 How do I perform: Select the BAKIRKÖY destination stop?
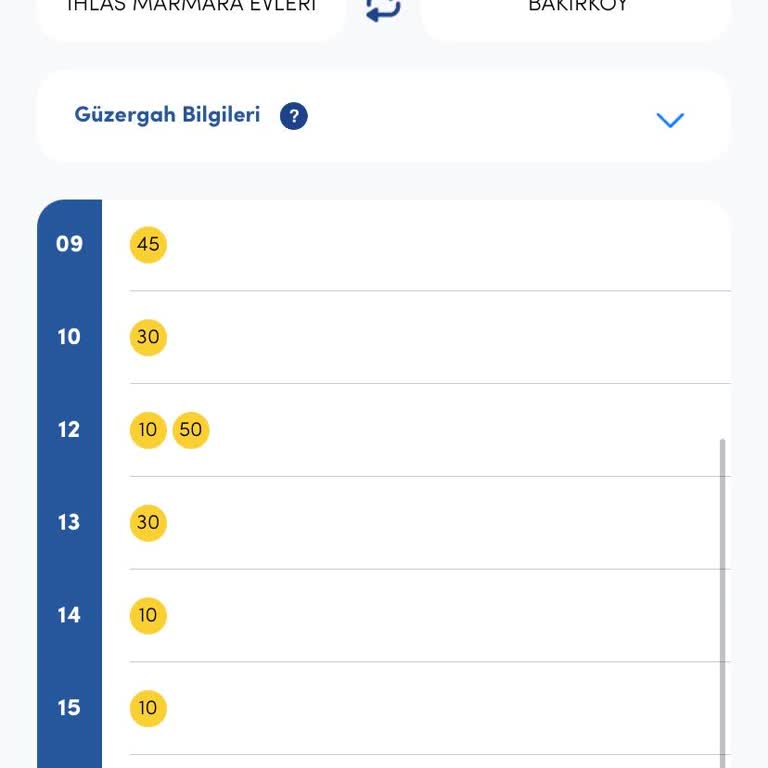pyautogui.click(x=577, y=8)
